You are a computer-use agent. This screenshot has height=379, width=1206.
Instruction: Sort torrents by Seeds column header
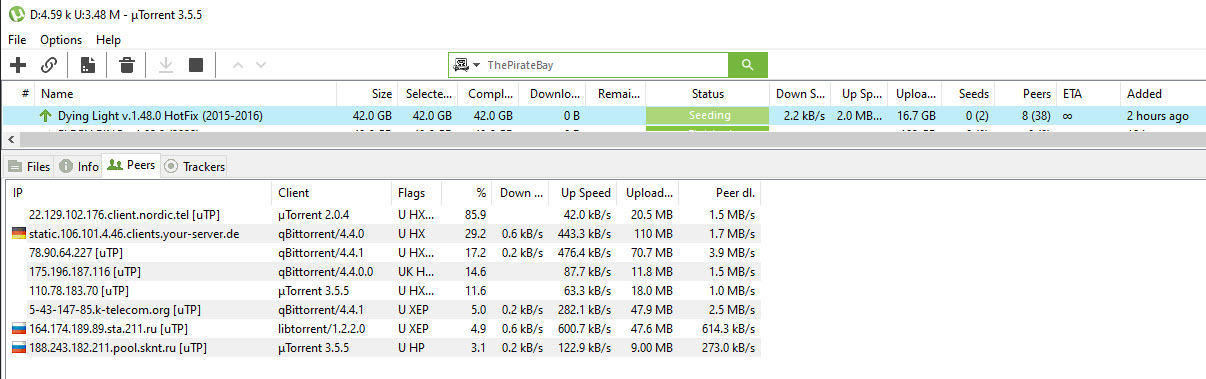[x=973, y=94]
